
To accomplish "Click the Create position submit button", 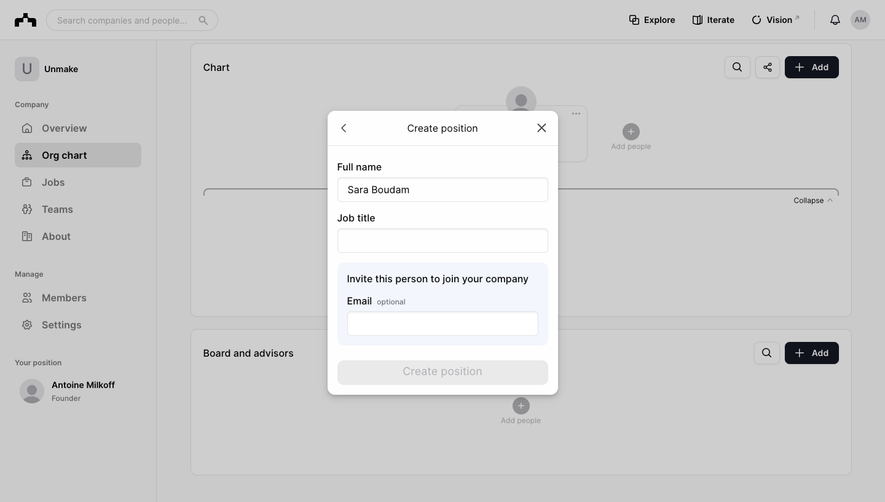I will 442,372.
